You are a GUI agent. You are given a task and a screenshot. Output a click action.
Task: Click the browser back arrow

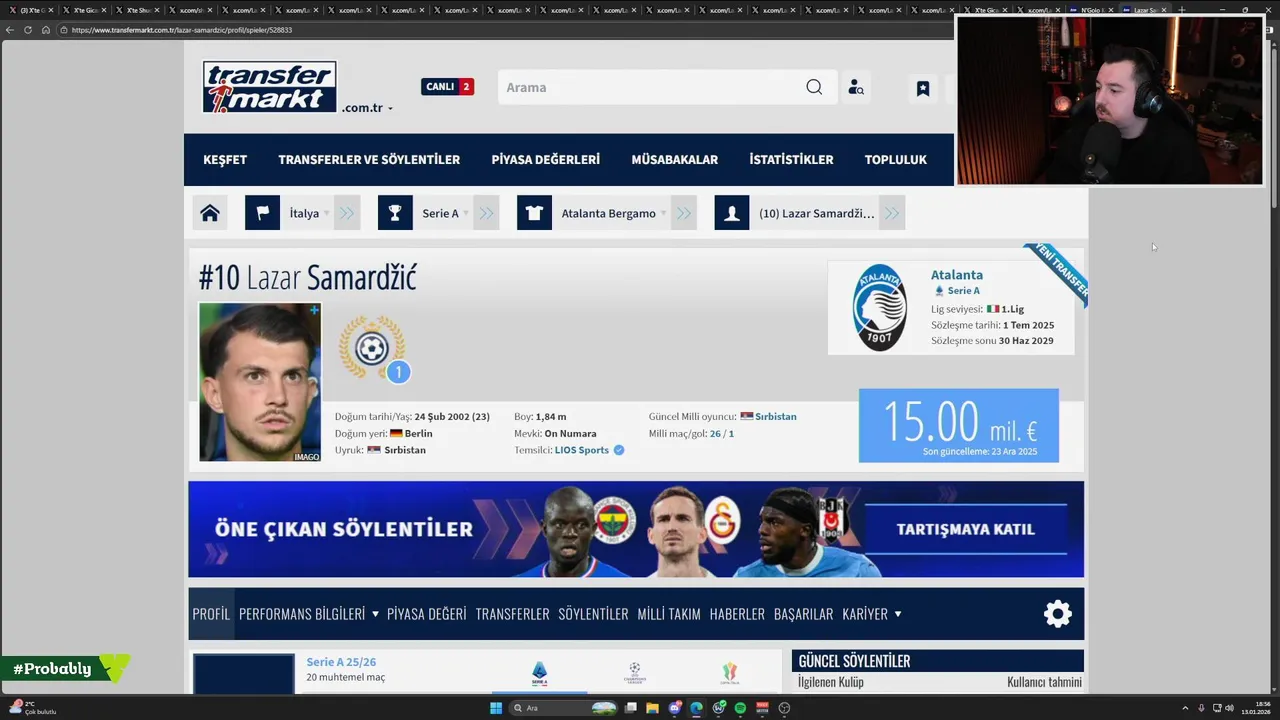10,30
